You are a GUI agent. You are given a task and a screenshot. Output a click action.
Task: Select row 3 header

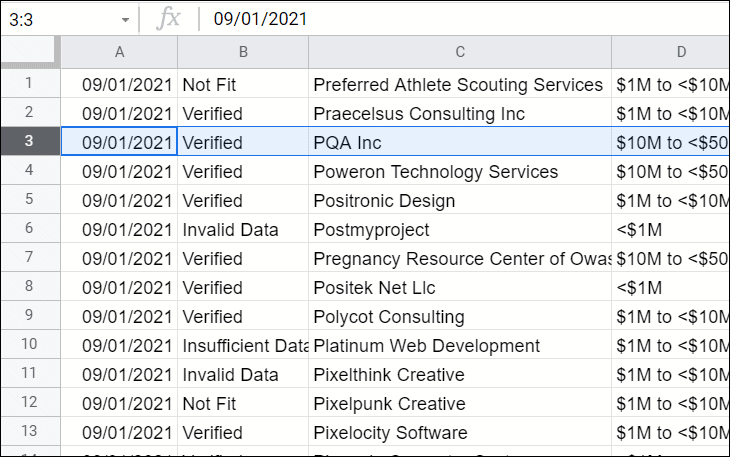click(x=31, y=141)
